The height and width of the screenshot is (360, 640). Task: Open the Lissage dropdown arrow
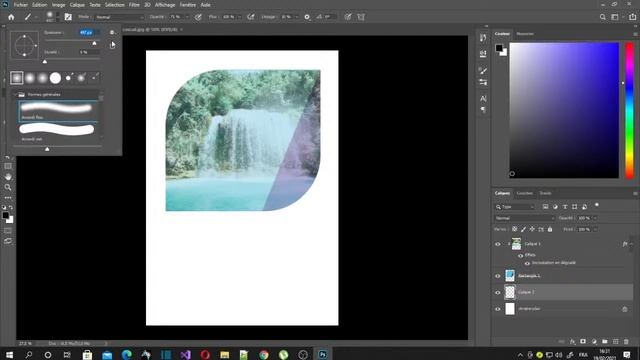[297, 17]
